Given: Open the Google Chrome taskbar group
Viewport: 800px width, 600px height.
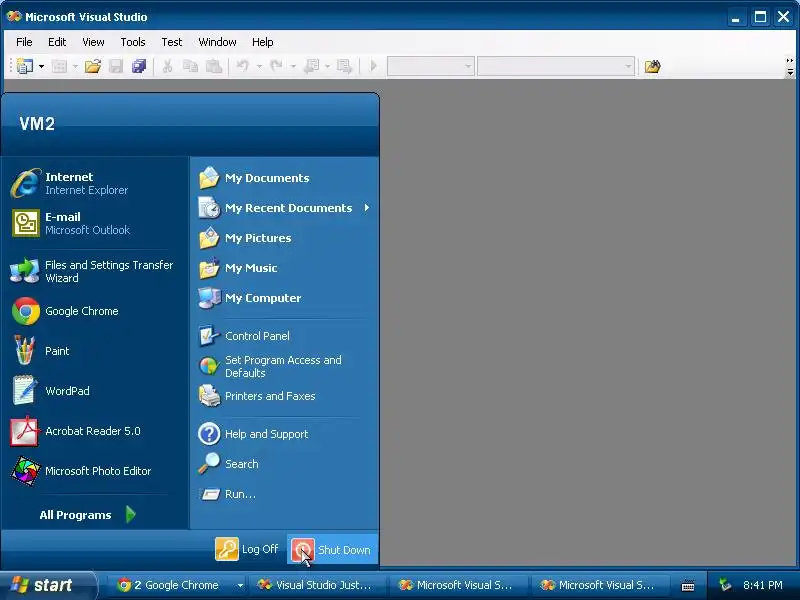Looking at the screenshot, I should coord(178,585).
